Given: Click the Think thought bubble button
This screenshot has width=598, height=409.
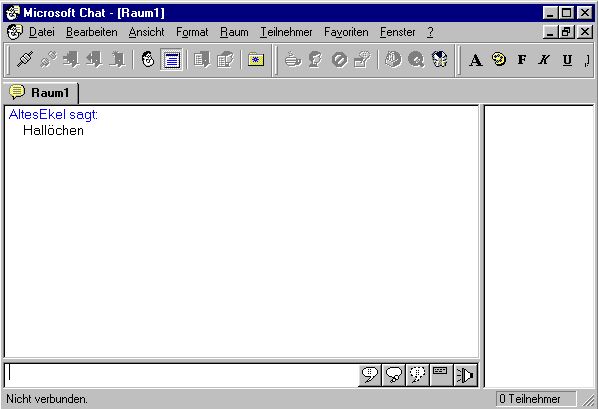Looking at the screenshot, I should tap(394, 375).
